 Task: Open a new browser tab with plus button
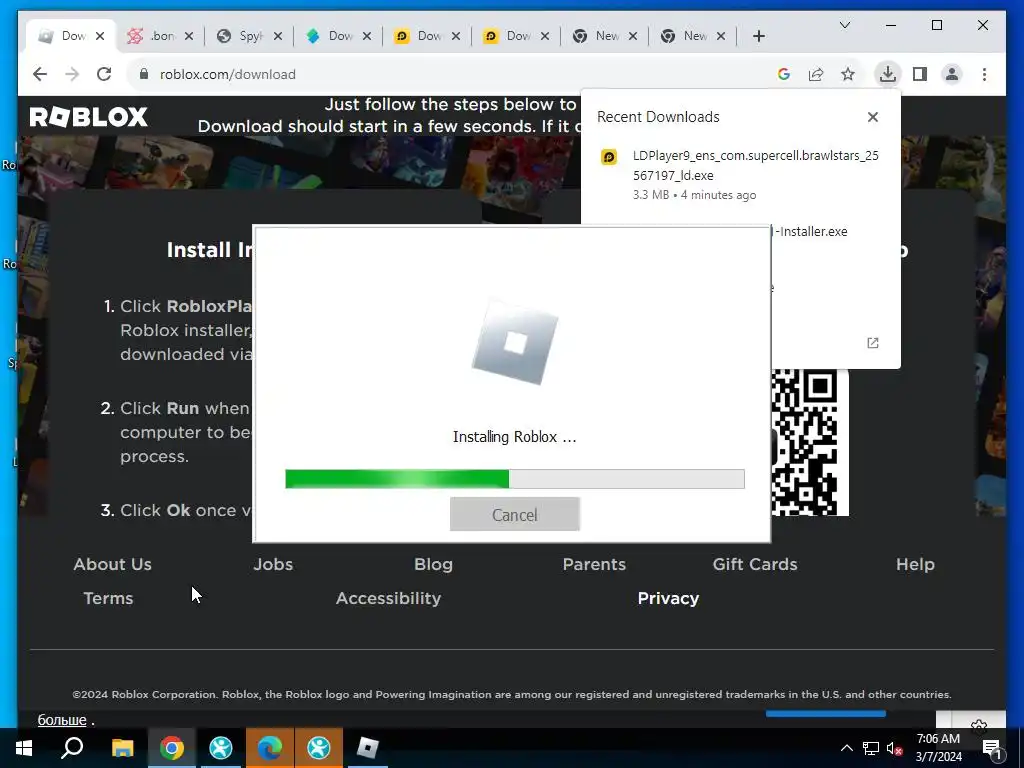[758, 36]
